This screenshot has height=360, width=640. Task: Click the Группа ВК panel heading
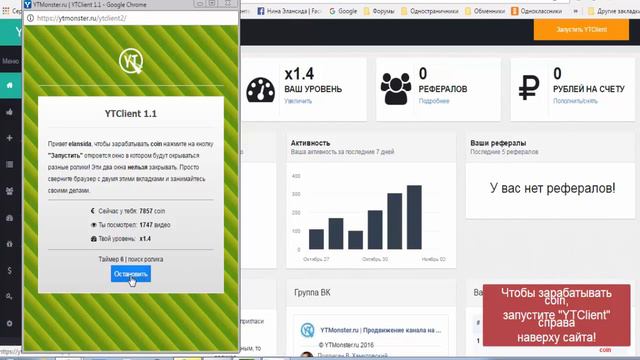click(312, 293)
